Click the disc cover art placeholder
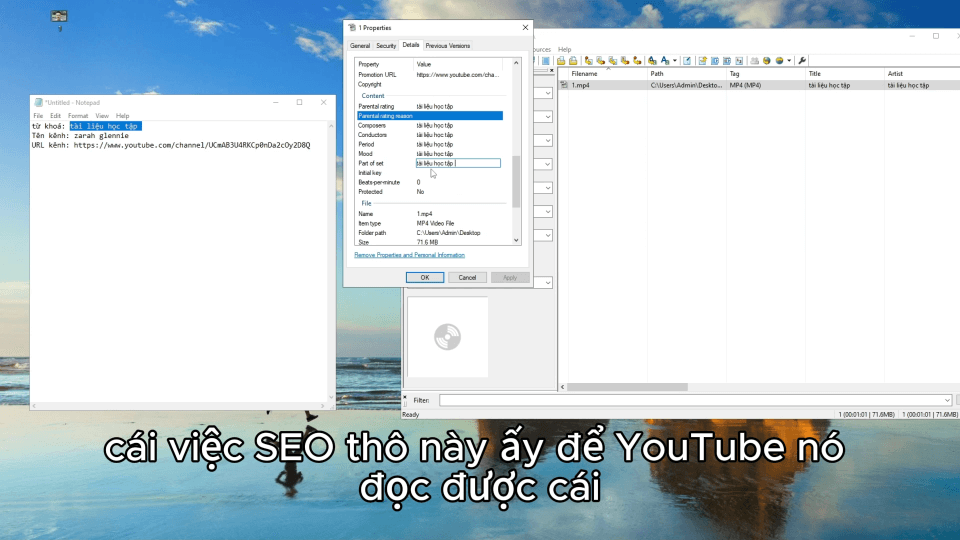Image resolution: width=960 pixels, height=540 pixels. coord(447,338)
